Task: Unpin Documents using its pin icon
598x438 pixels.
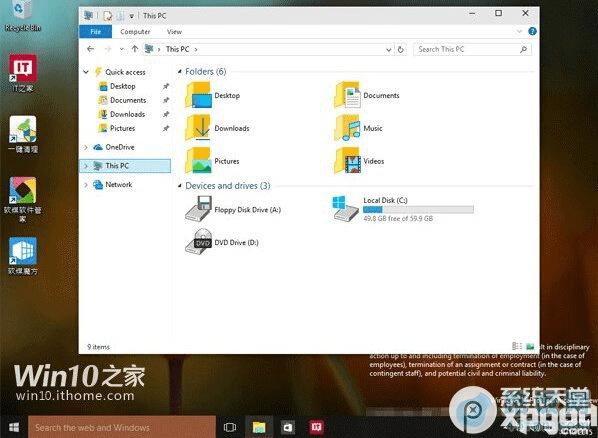Action: (x=166, y=100)
